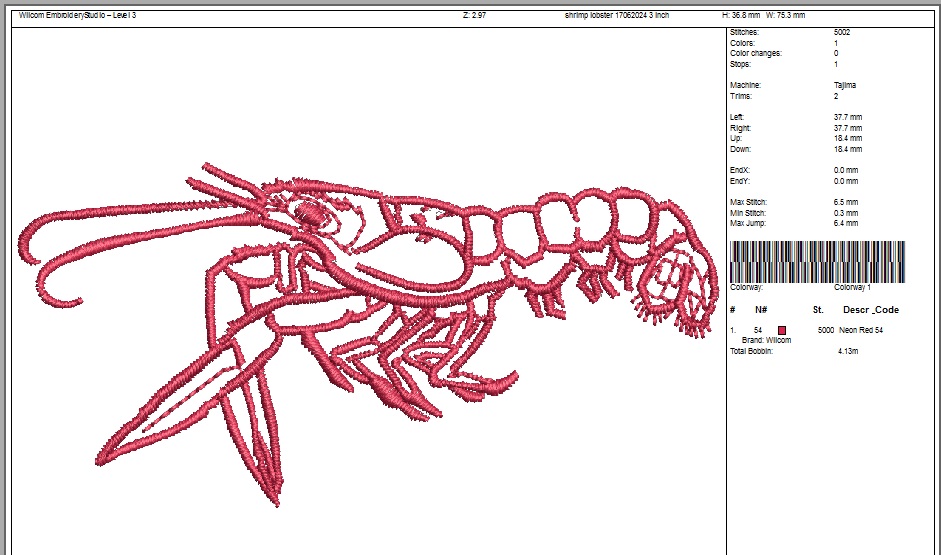941x555 pixels.
Task: Click the height and width dimensions text
Action: 764,16
